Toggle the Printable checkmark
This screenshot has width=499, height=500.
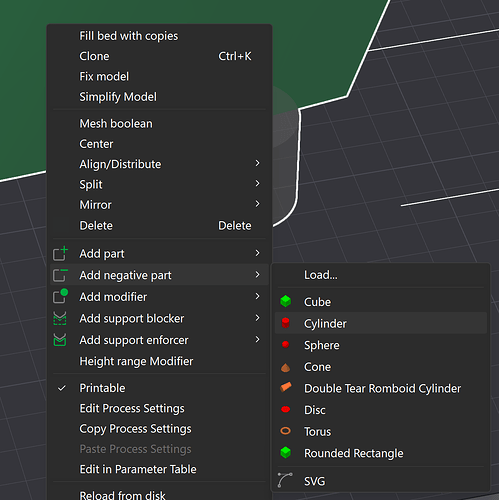point(62,388)
